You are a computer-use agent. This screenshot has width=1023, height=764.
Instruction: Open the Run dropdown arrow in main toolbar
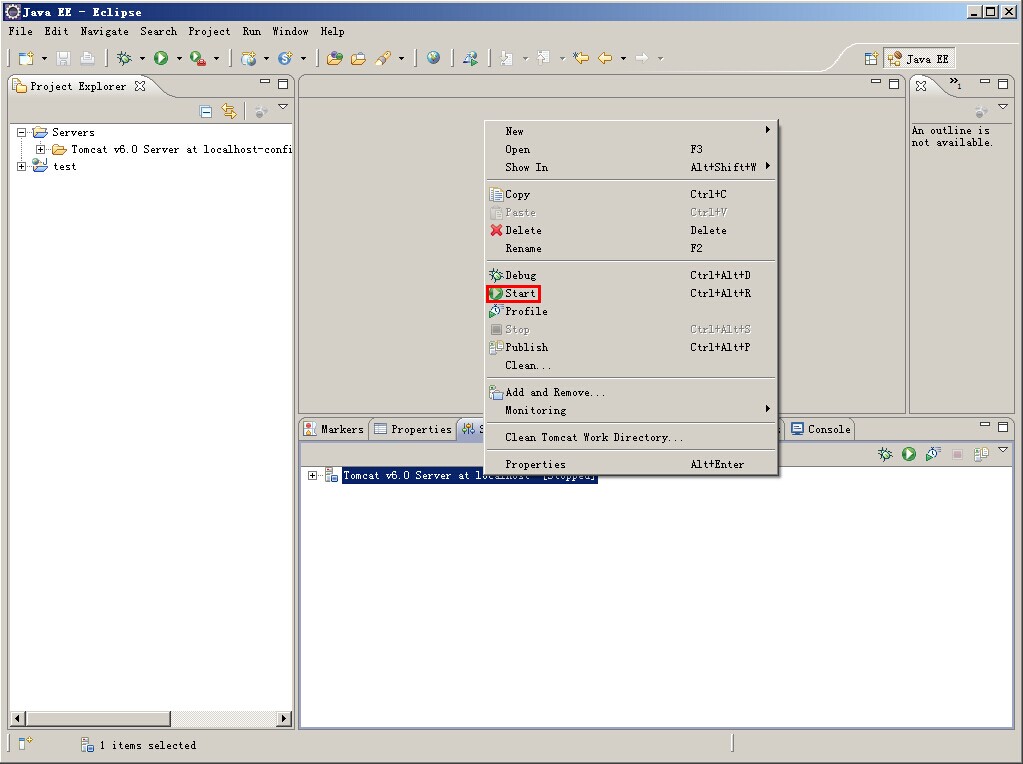pyautogui.click(x=179, y=59)
